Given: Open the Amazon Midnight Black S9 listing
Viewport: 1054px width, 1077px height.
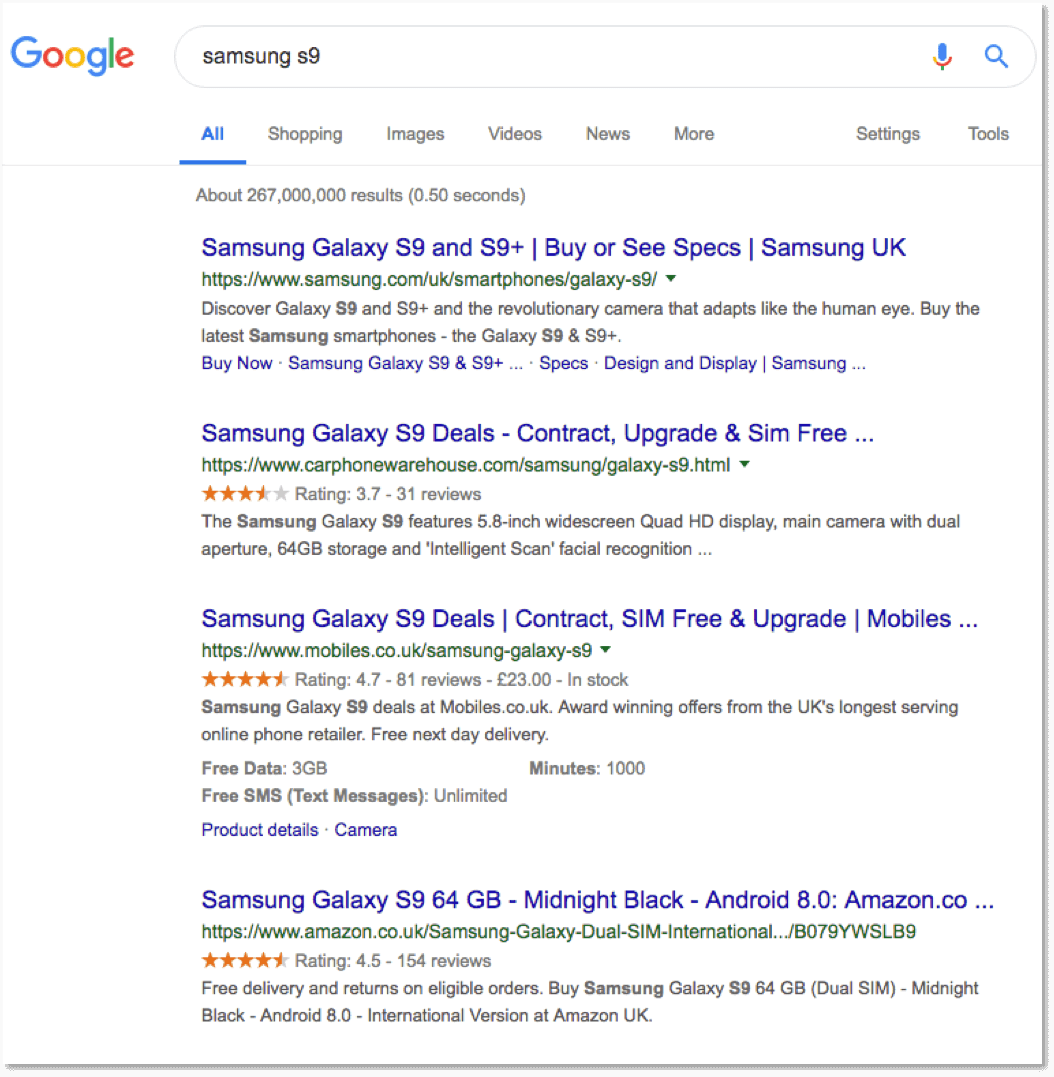Looking at the screenshot, I should click(596, 900).
